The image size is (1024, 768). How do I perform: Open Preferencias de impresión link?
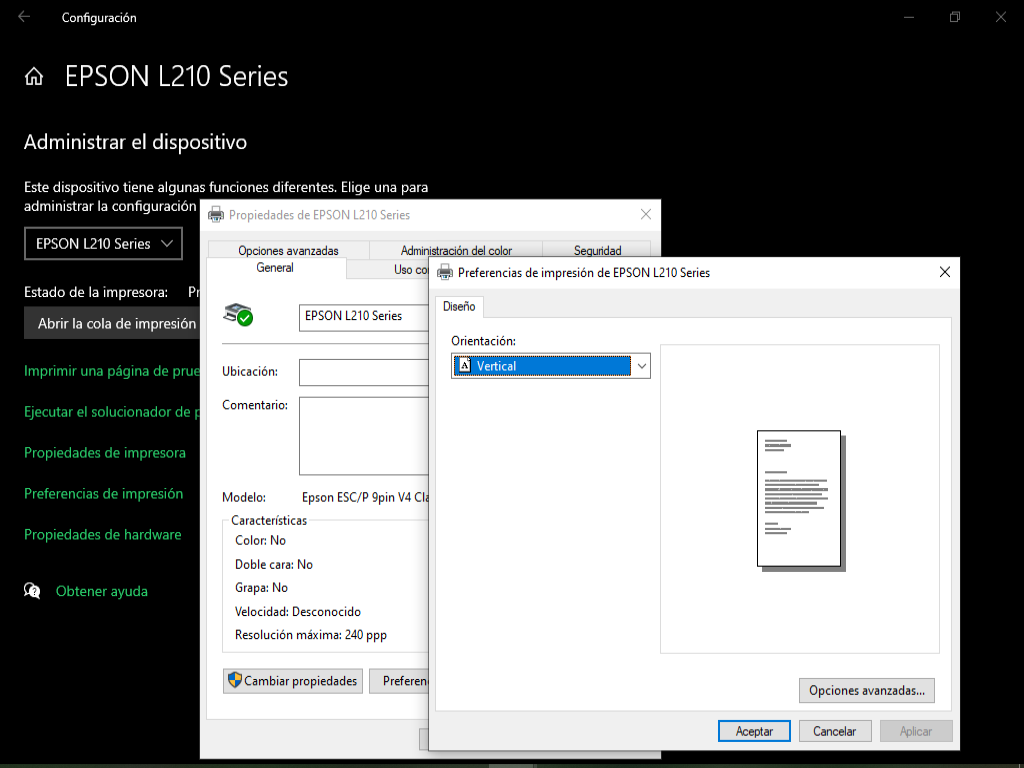click(103, 494)
